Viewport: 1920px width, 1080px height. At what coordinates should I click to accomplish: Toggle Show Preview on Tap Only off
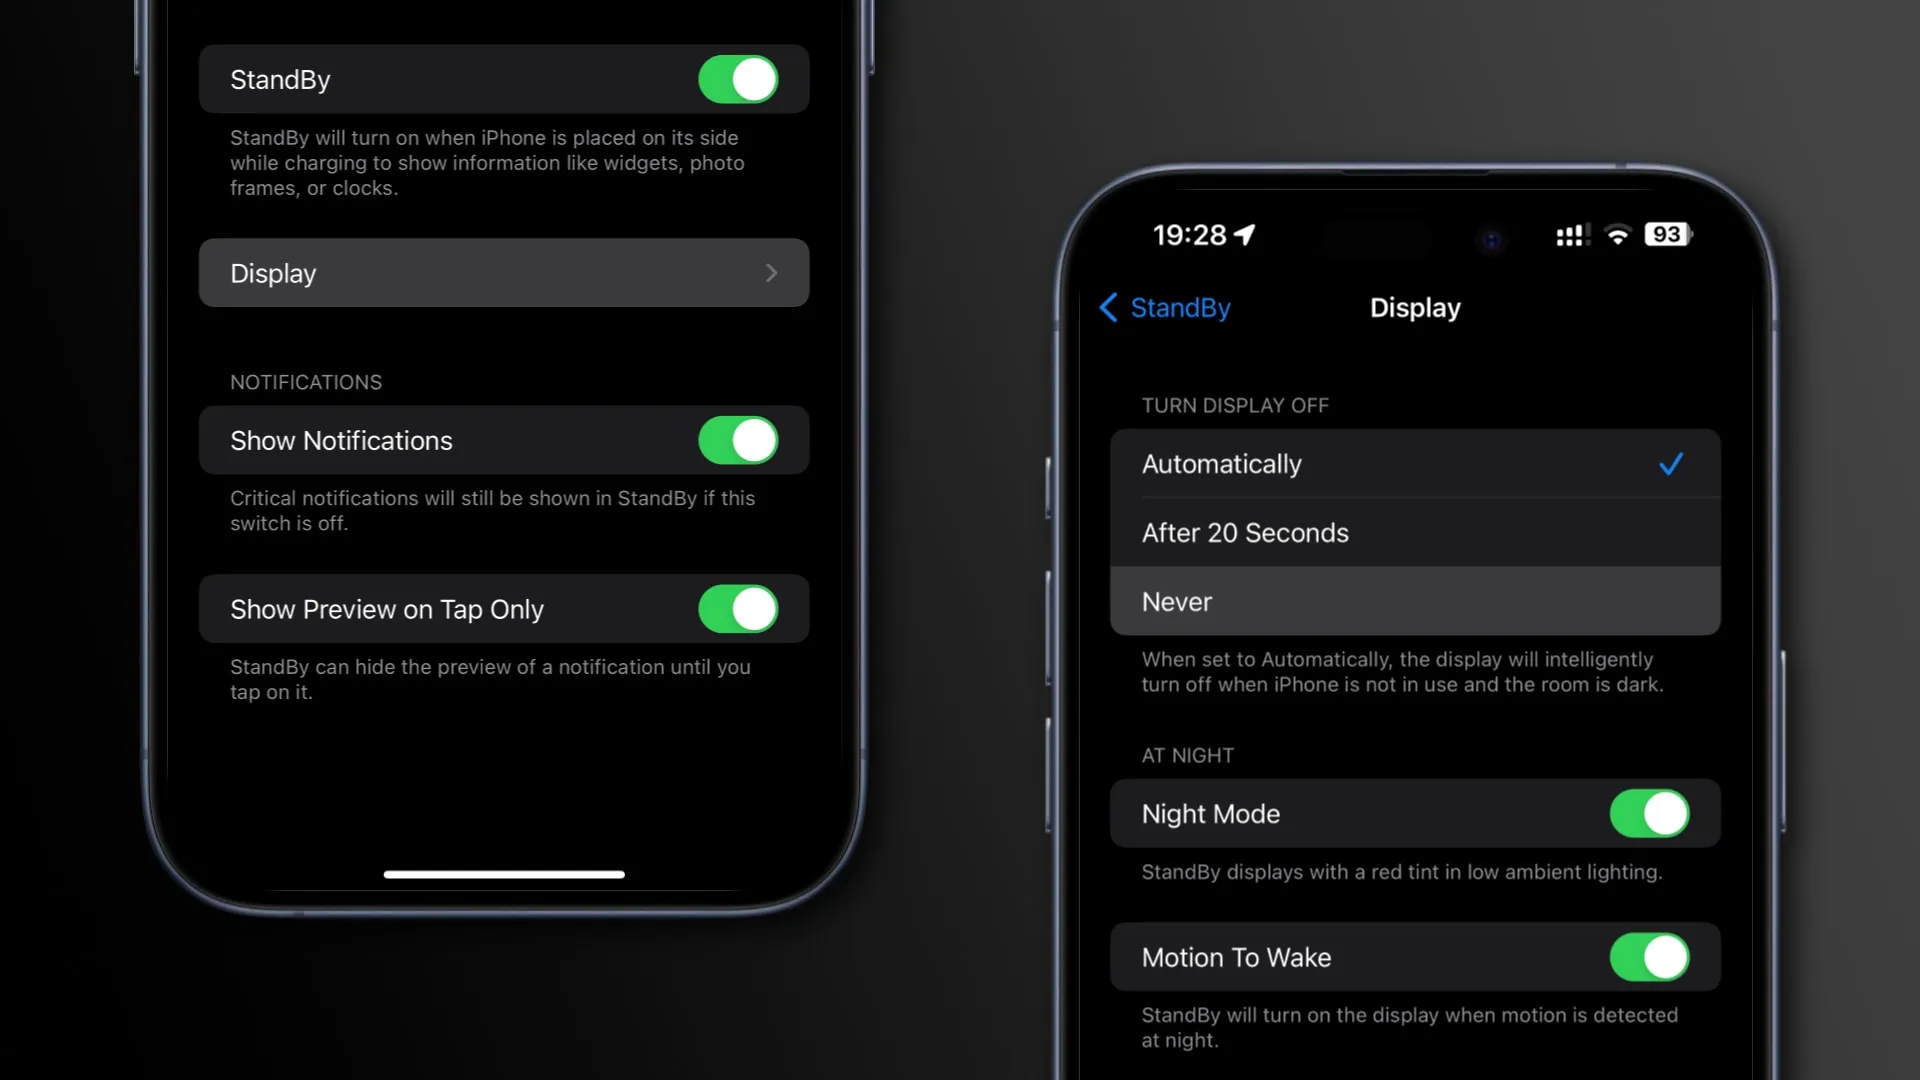point(738,608)
